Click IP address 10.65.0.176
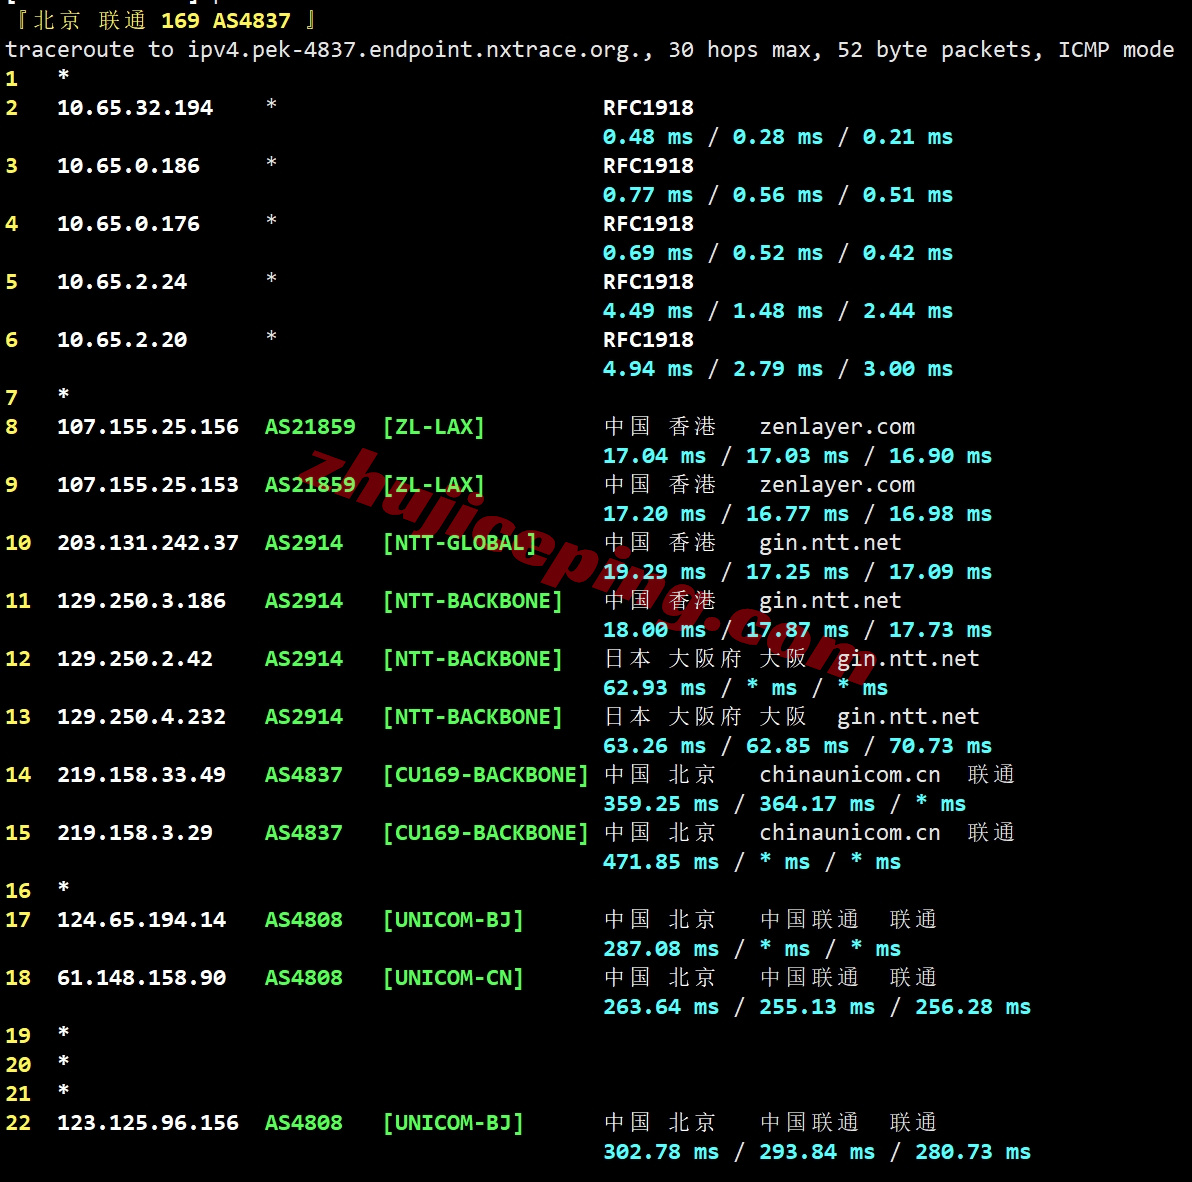This screenshot has width=1192, height=1182. click(128, 223)
